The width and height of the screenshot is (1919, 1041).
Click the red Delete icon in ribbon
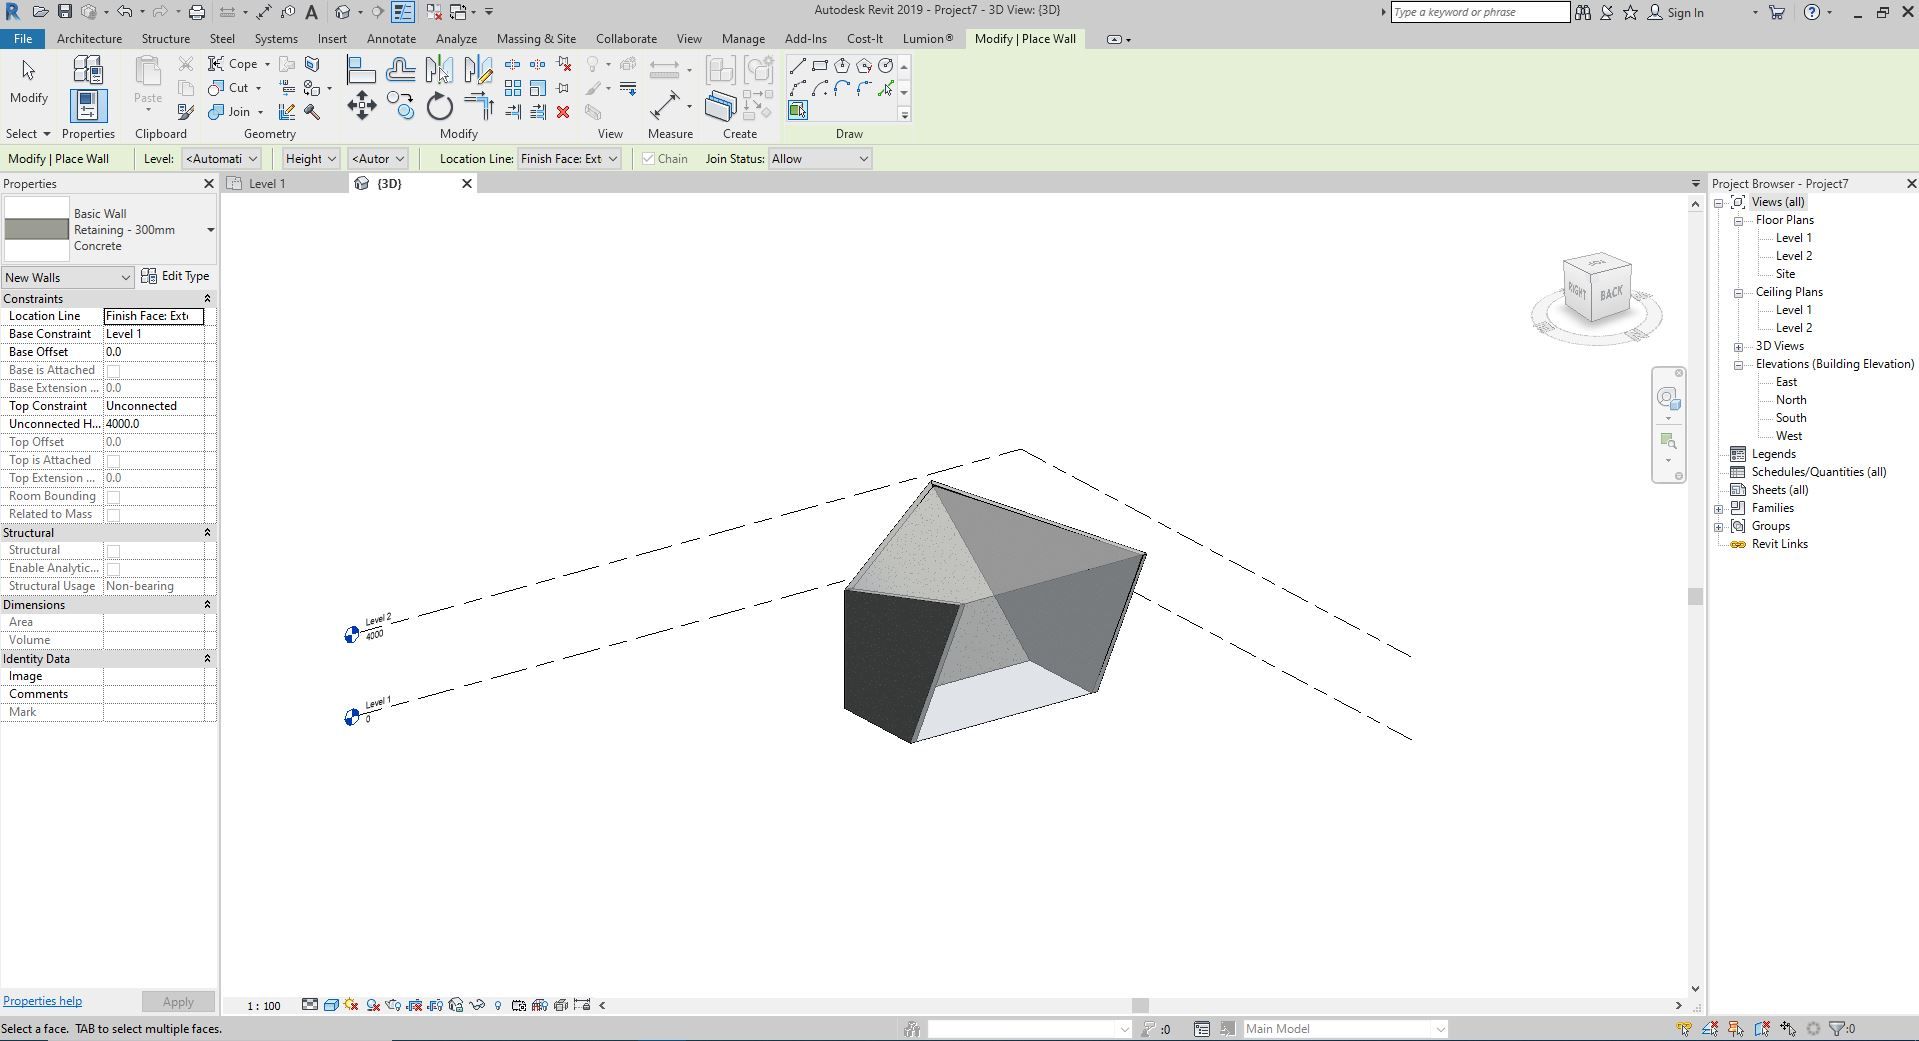563,112
